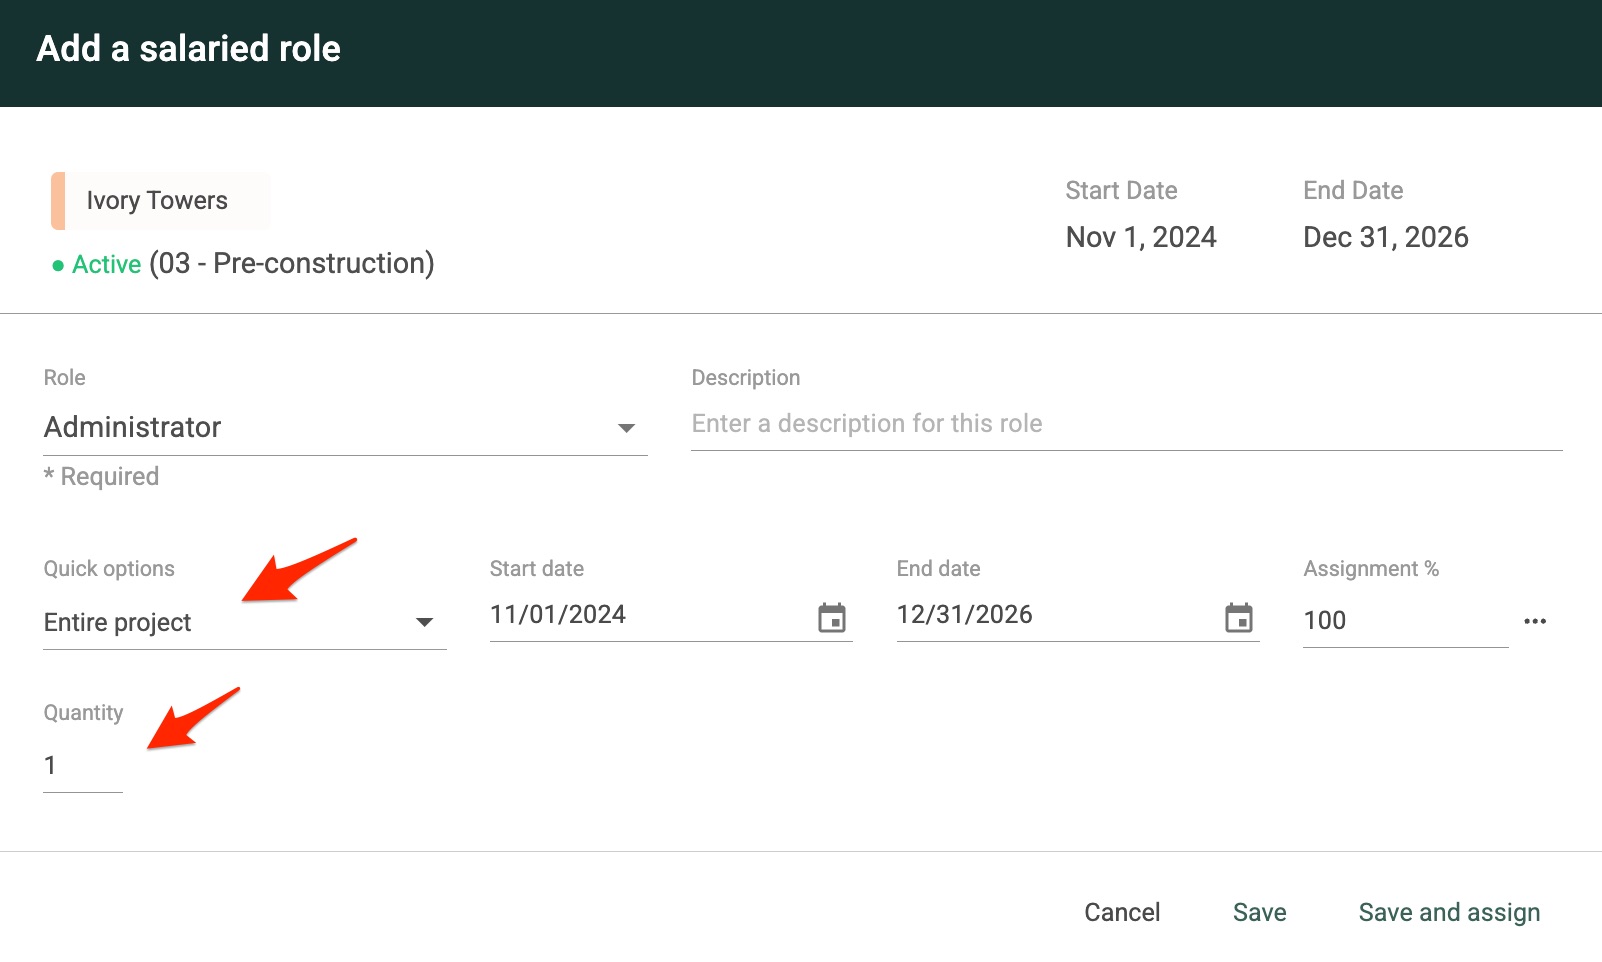The height and width of the screenshot is (962, 1602).
Task: Expand the Quick options dropdown arrow
Action: [424, 622]
